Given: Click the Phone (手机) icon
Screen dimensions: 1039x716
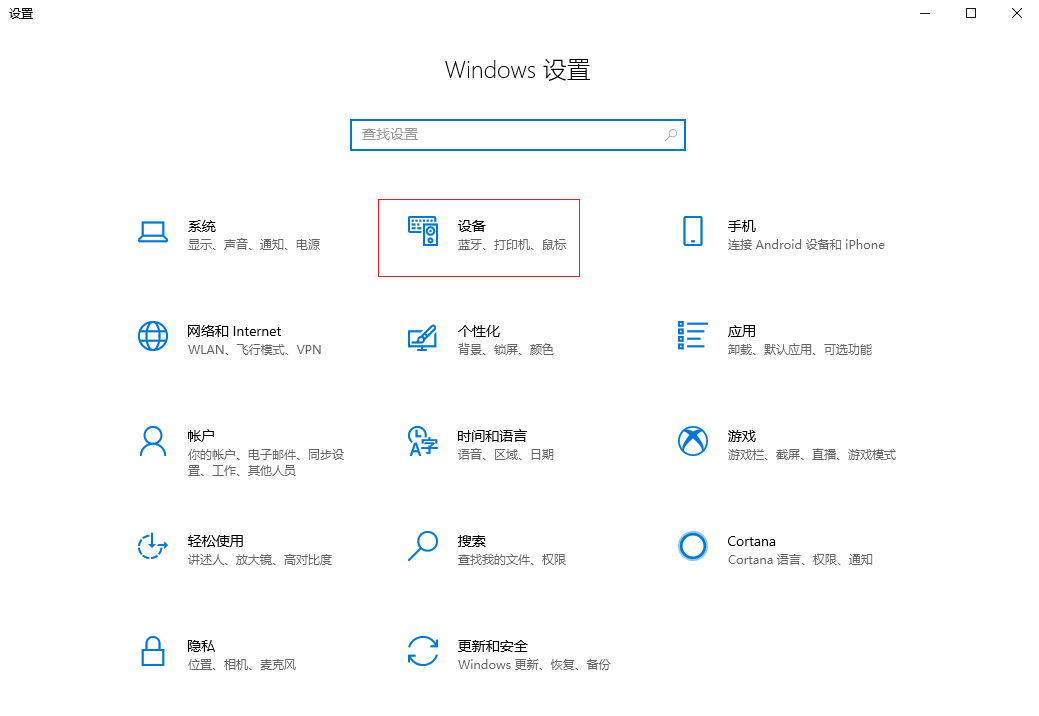Looking at the screenshot, I should [x=692, y=232].
